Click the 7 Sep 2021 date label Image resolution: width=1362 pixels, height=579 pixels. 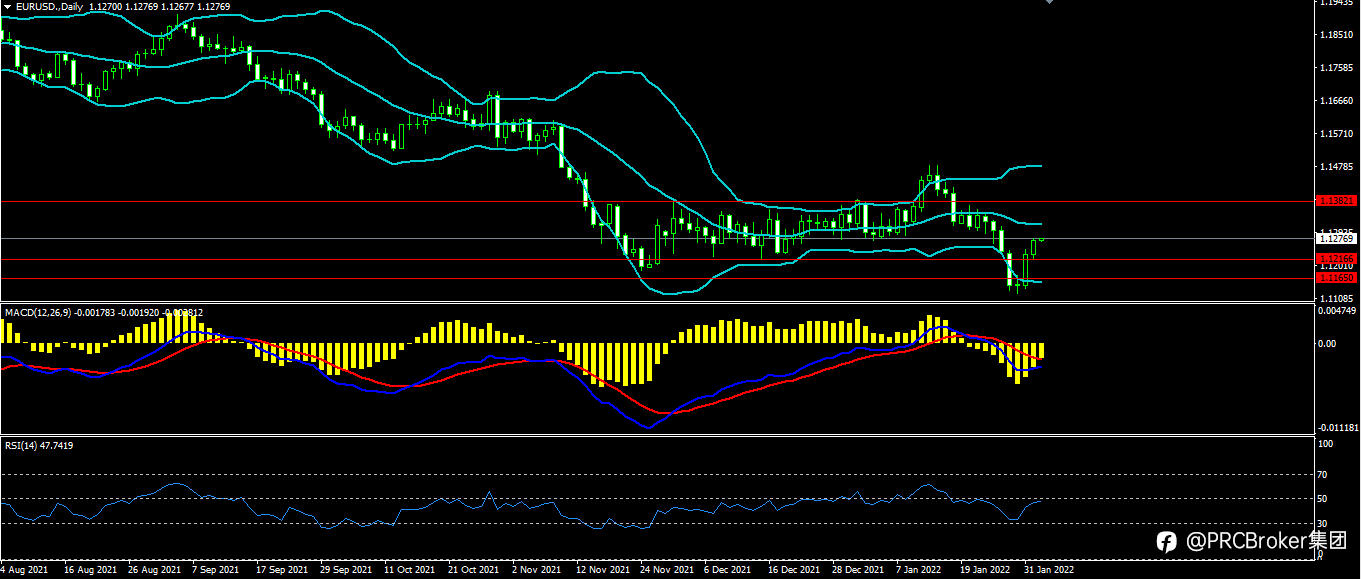click(x=216, y=570)
